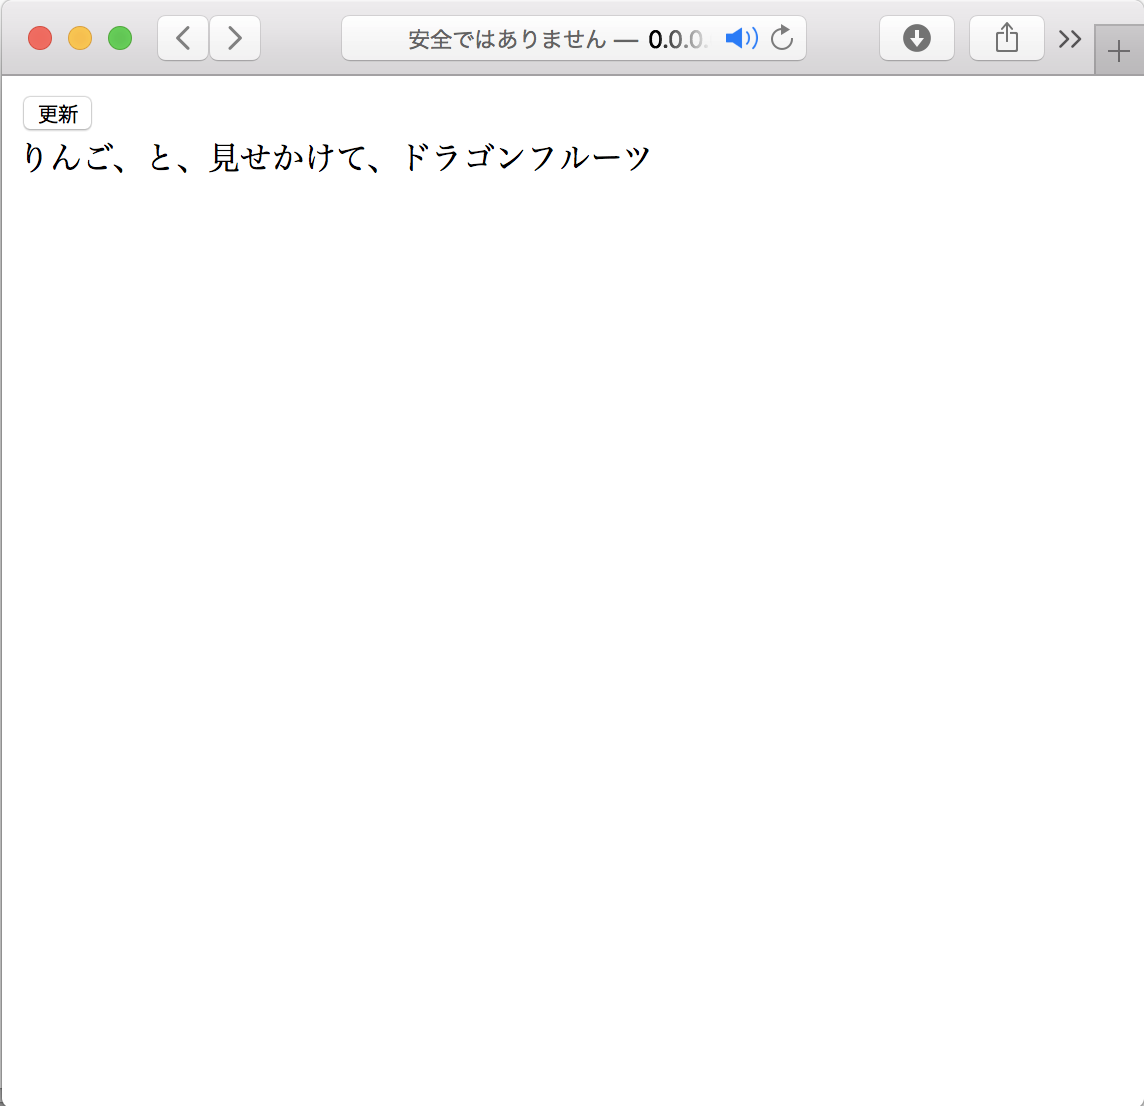Click the back arrow while on this page
1144x1106 pixels.
coord(182,38)
